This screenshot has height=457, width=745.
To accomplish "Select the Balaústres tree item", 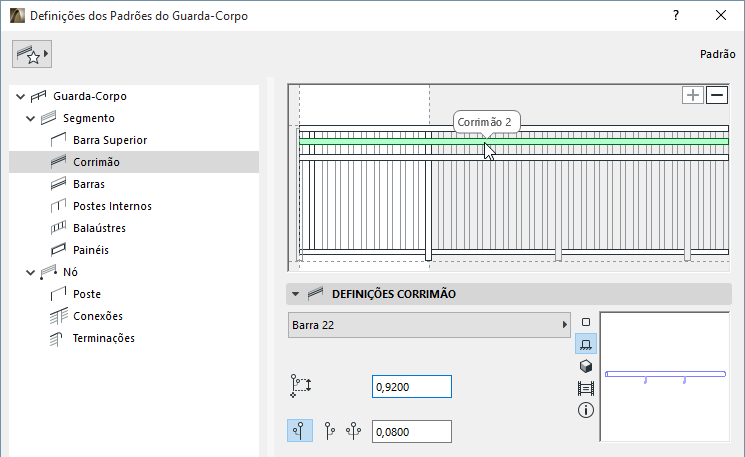I will coord(99,228).
